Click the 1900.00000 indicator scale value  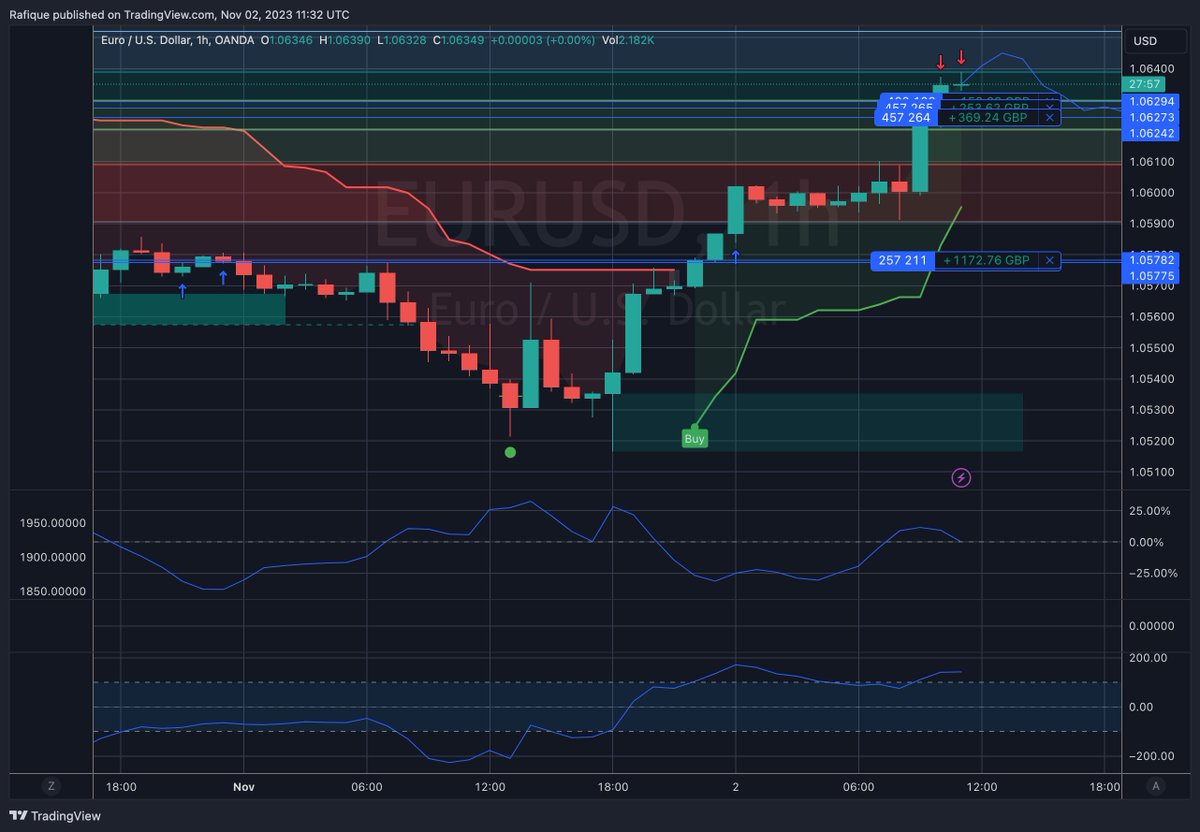[53, 557]
